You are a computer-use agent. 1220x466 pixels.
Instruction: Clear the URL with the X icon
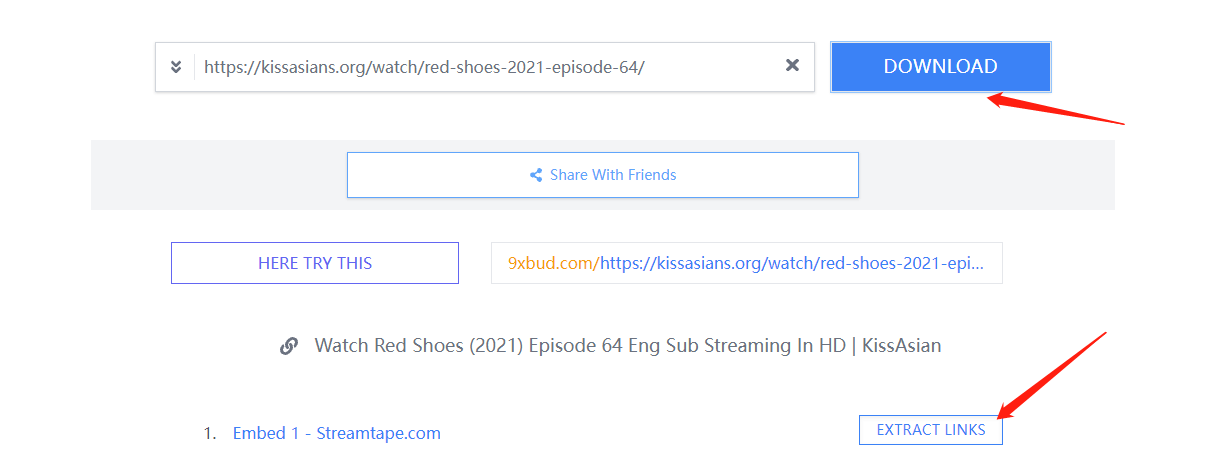tap(792, 66)
